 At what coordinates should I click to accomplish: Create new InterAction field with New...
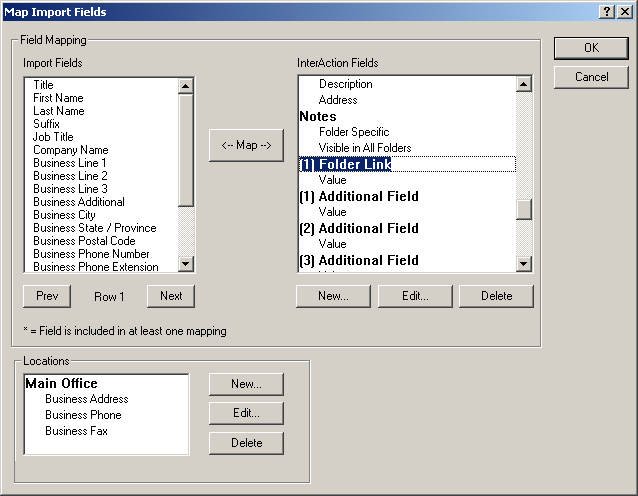(x=333, y=296)
